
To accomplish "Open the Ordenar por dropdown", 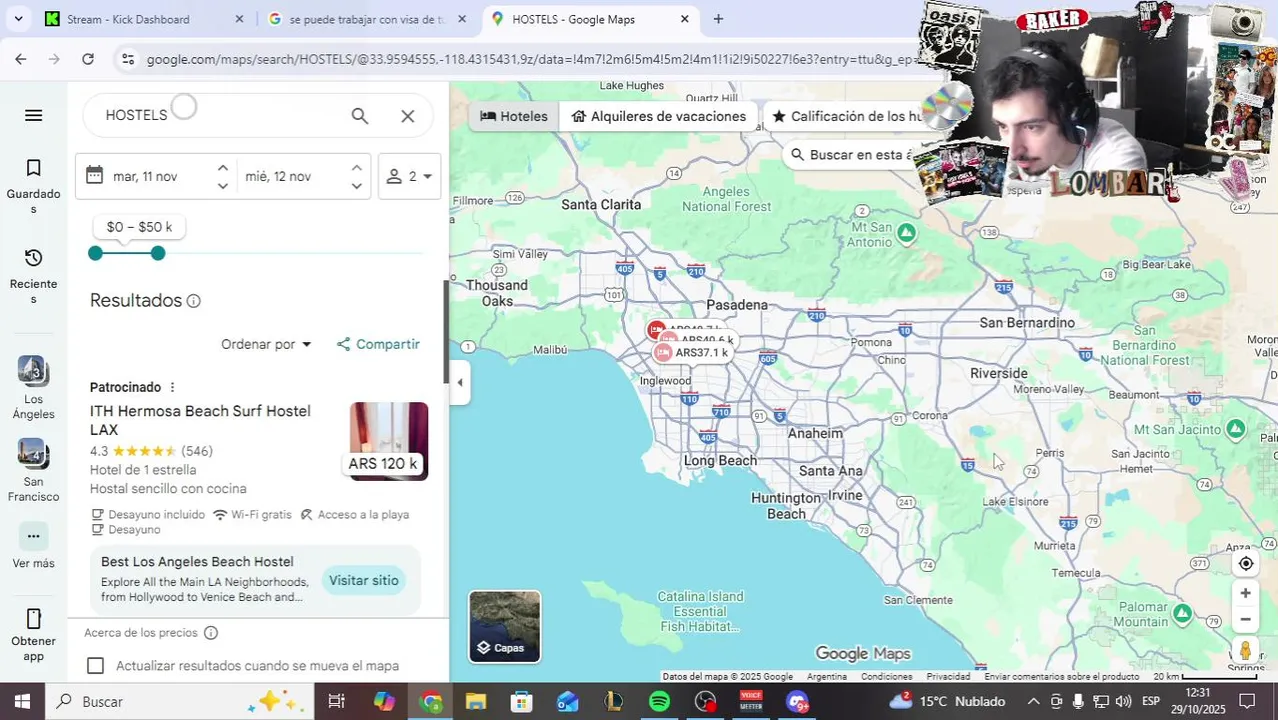I will (266, 344).
